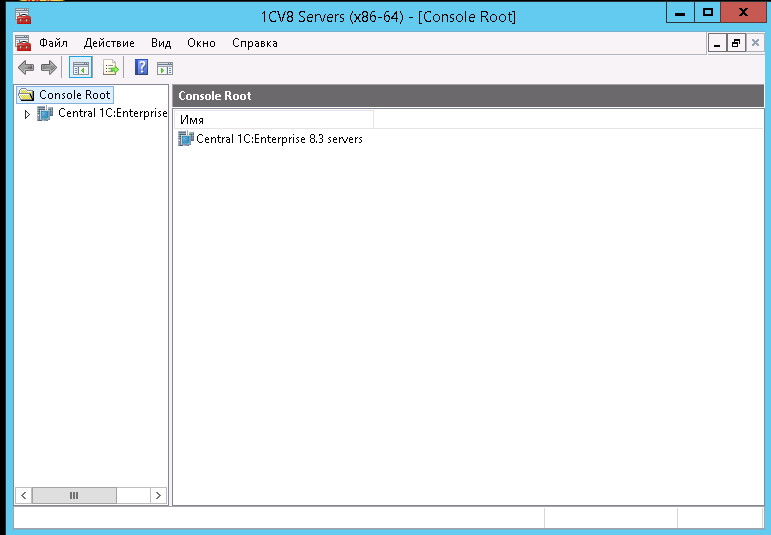
Task: Open the Вид menu
Action: pos(161,43)
